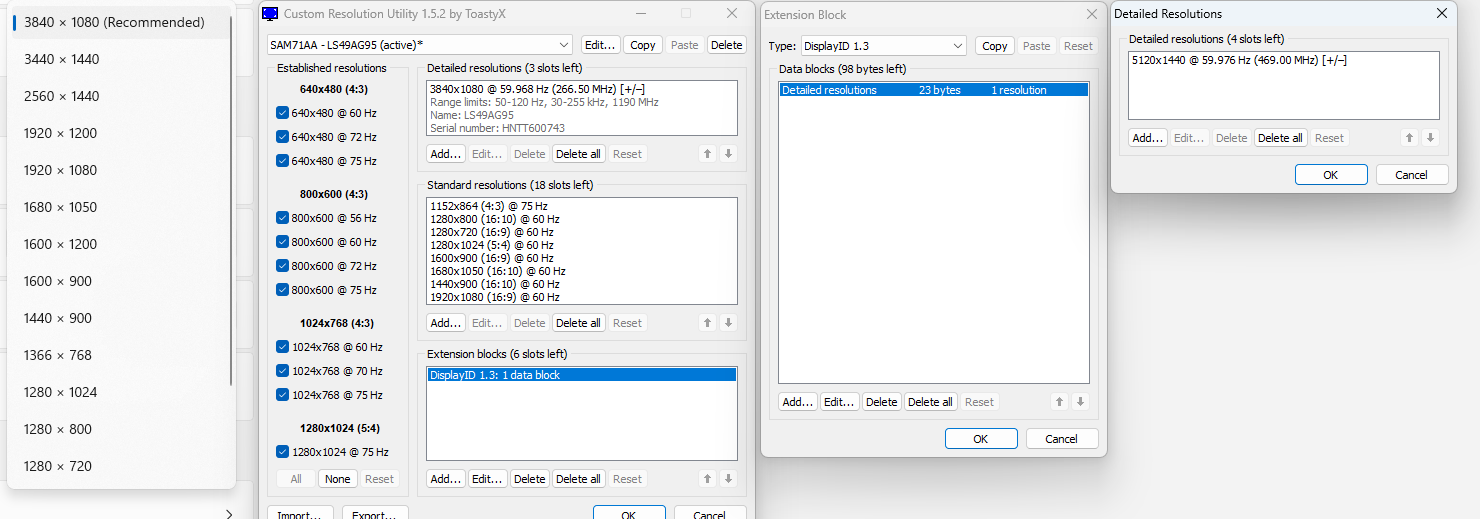The height and width of the screenshot is (519, 1480).
Task: Click move-up arrow in Detailed Resolutions dialog
Action: (x=1410, y=138)
